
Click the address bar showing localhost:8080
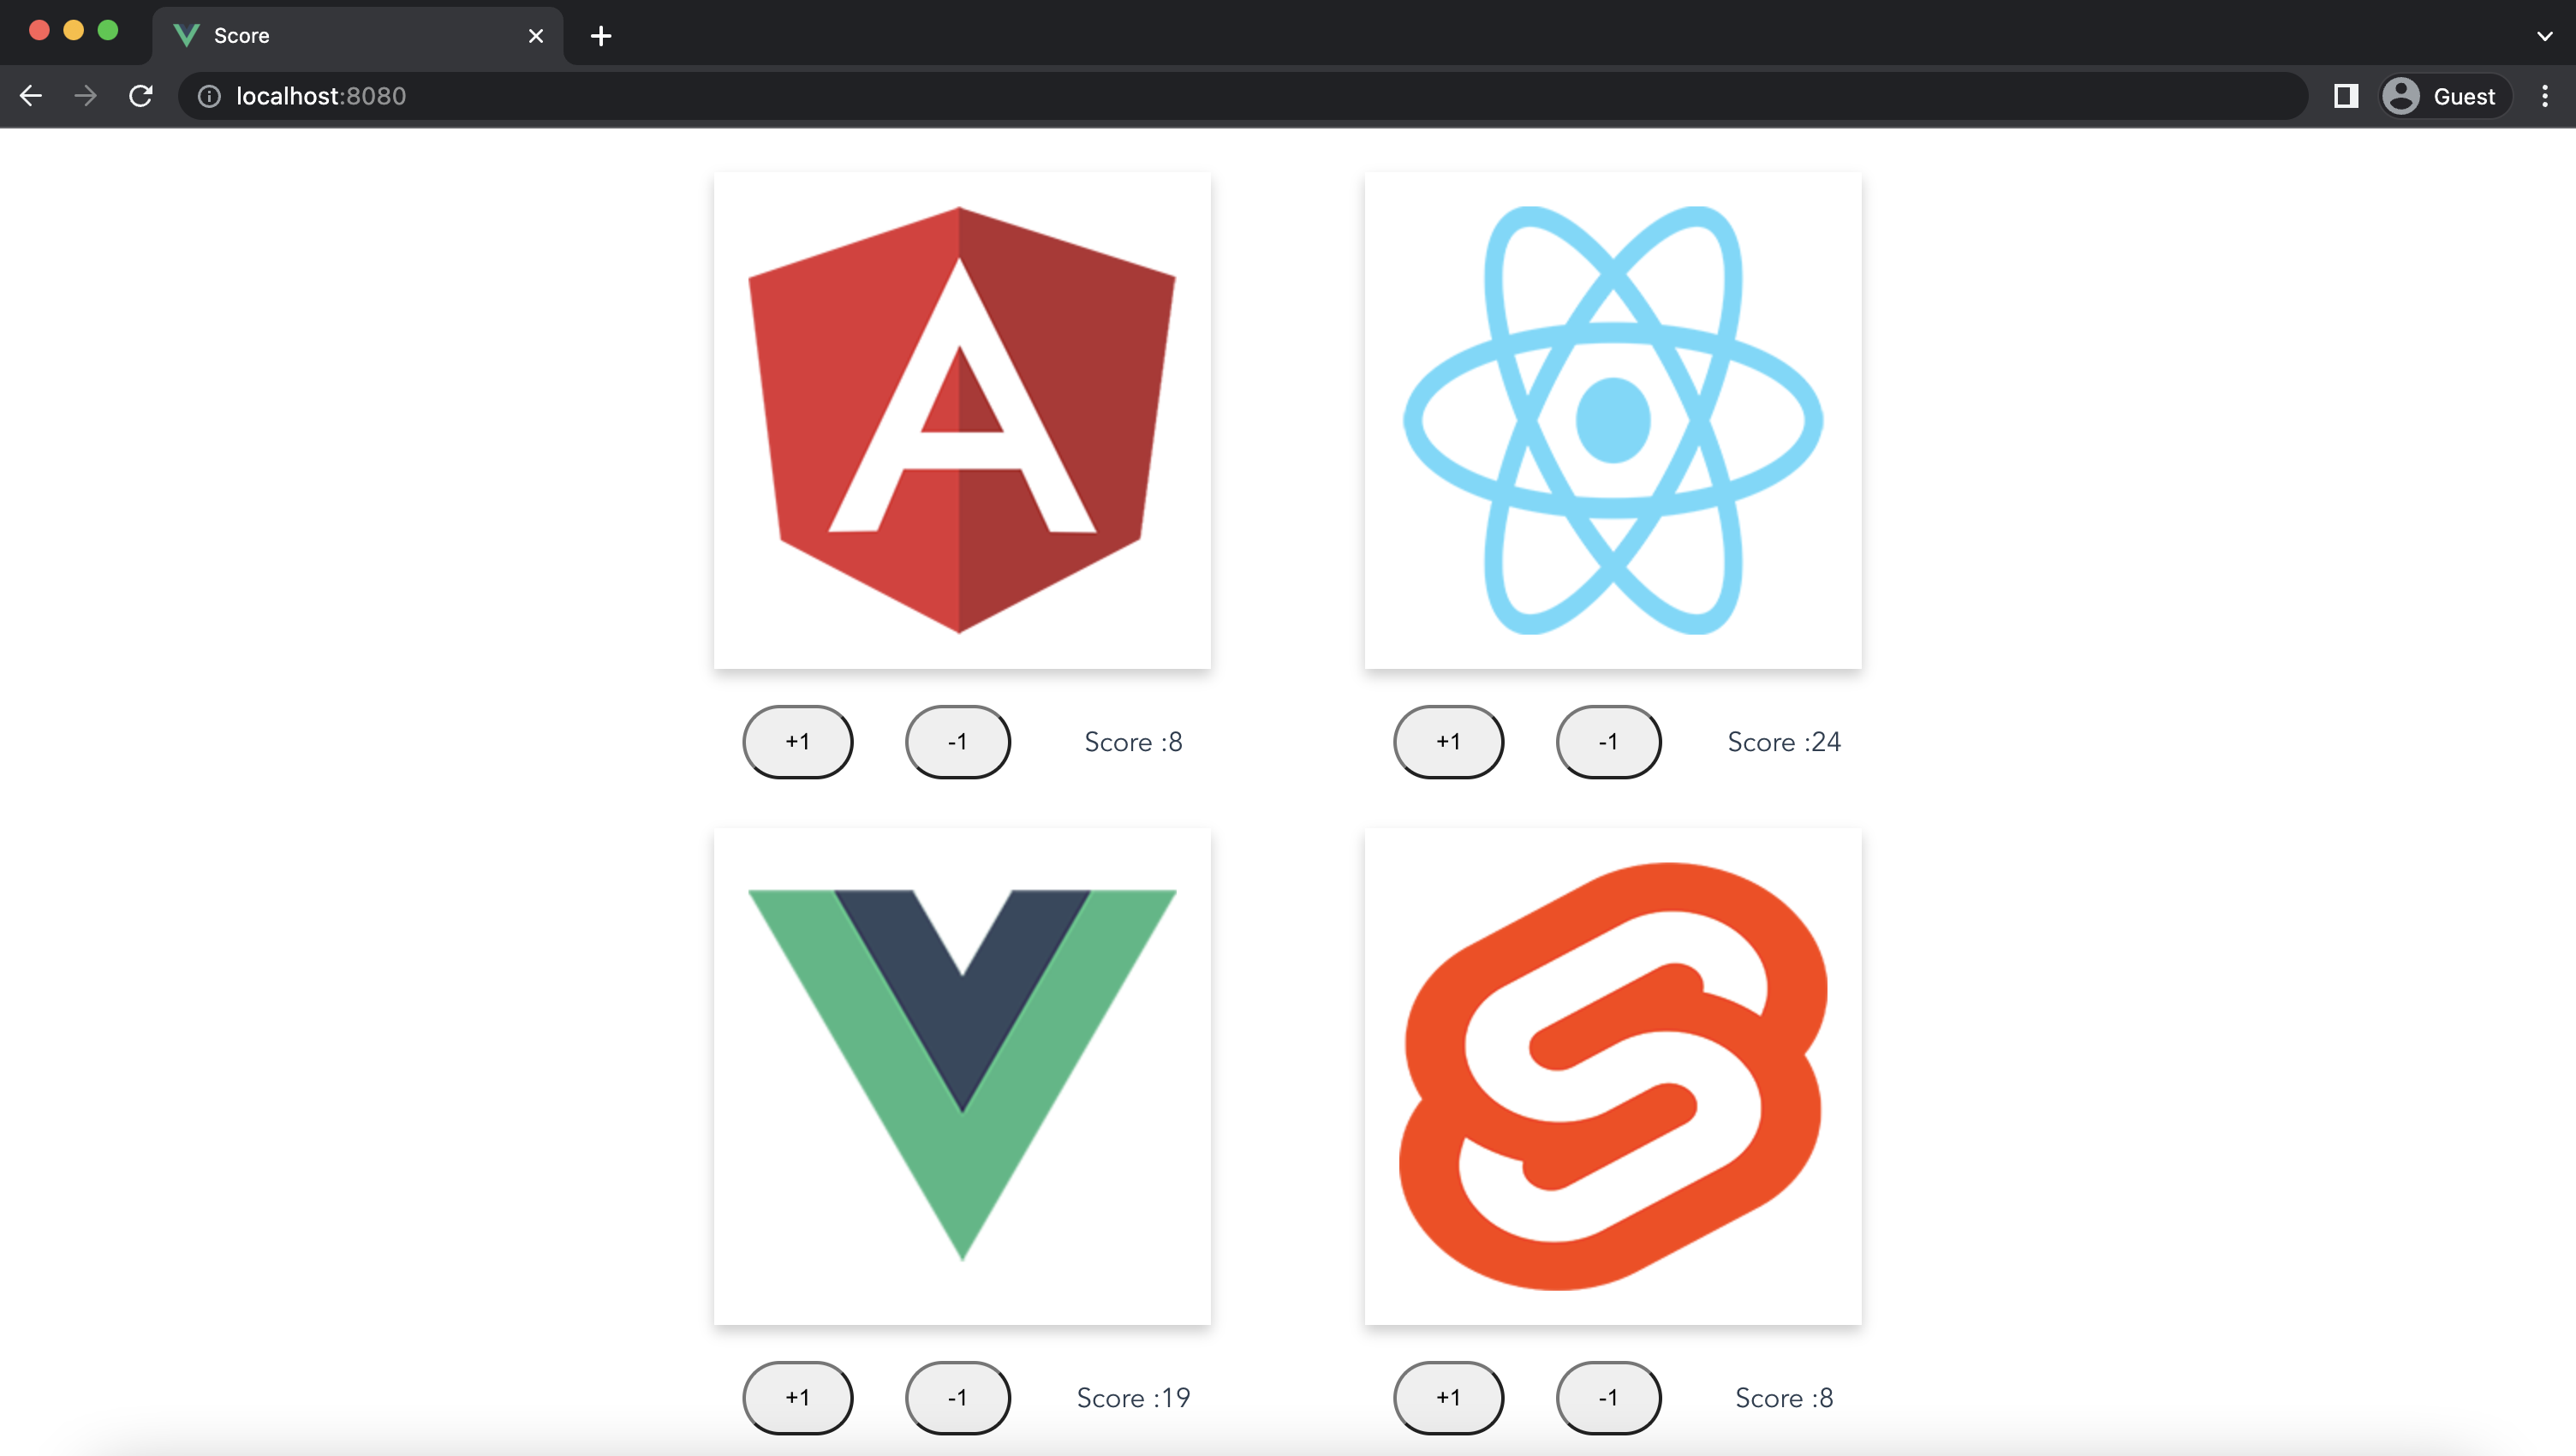[x=320, y=96]
